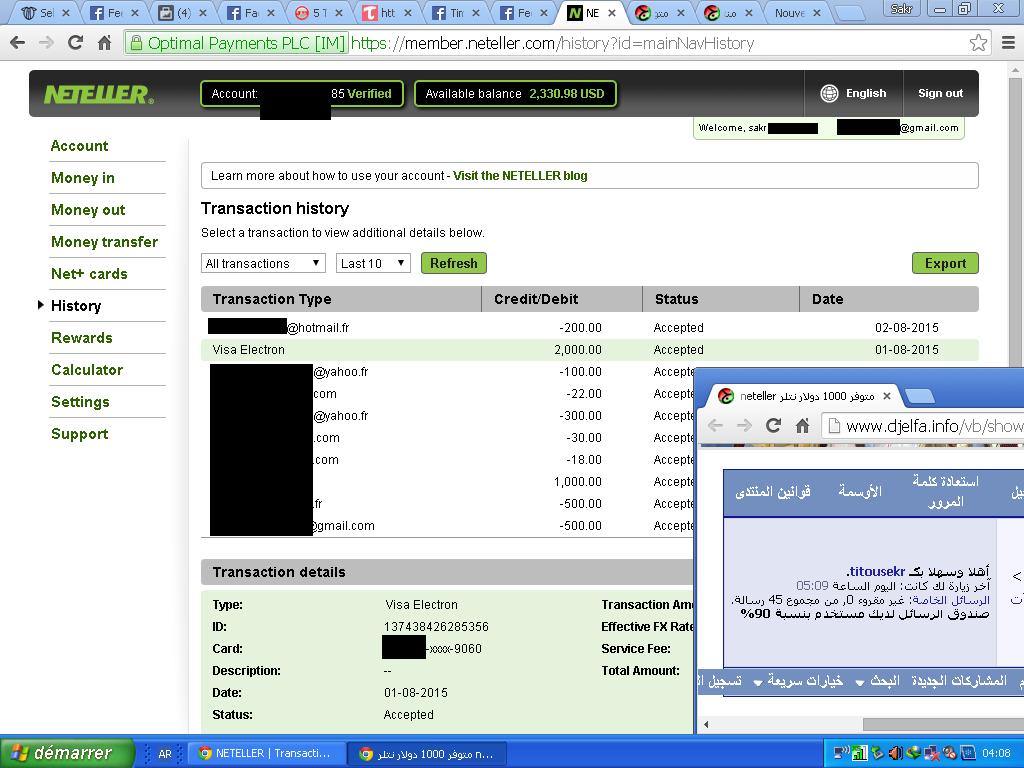Open the Account sidebar item
This screenshot has width=1024, height=768.
(x=80, y=146)
